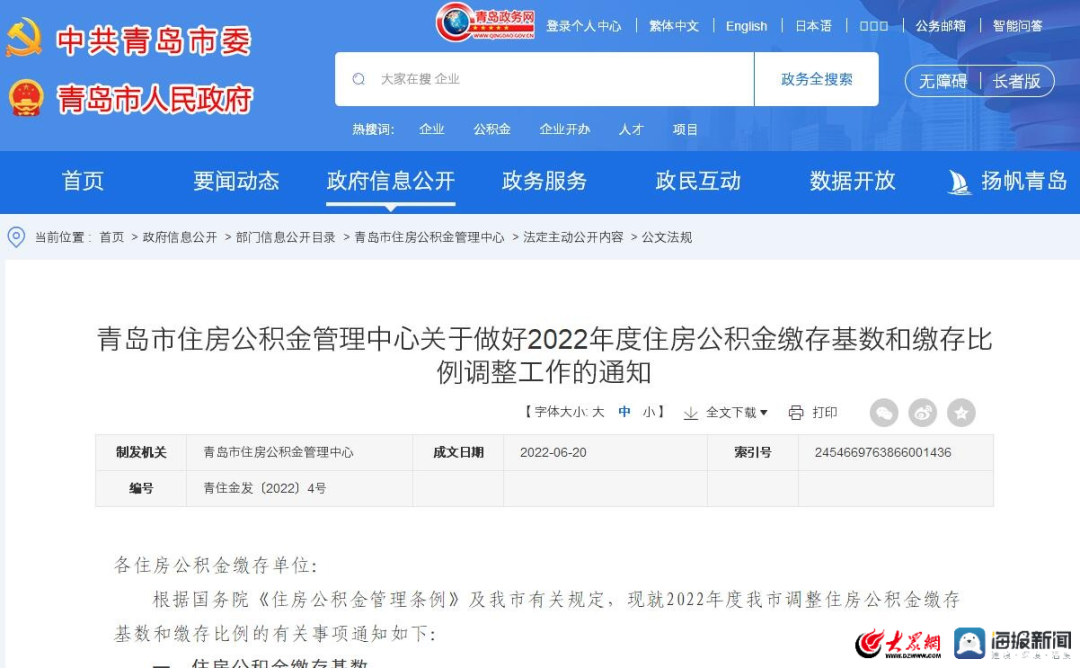1080x668 pixels.
Task: Click the 青岛政务网 logo
Action: pos(485,22)
